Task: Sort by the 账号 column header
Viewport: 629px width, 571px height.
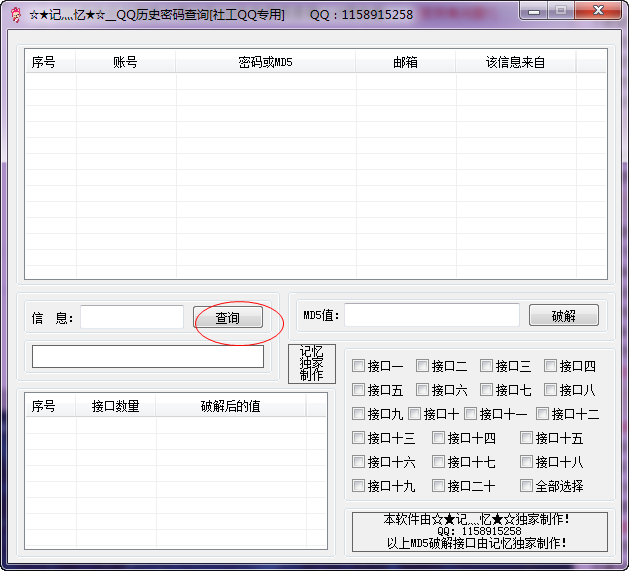Action: [x=125, y=62]
